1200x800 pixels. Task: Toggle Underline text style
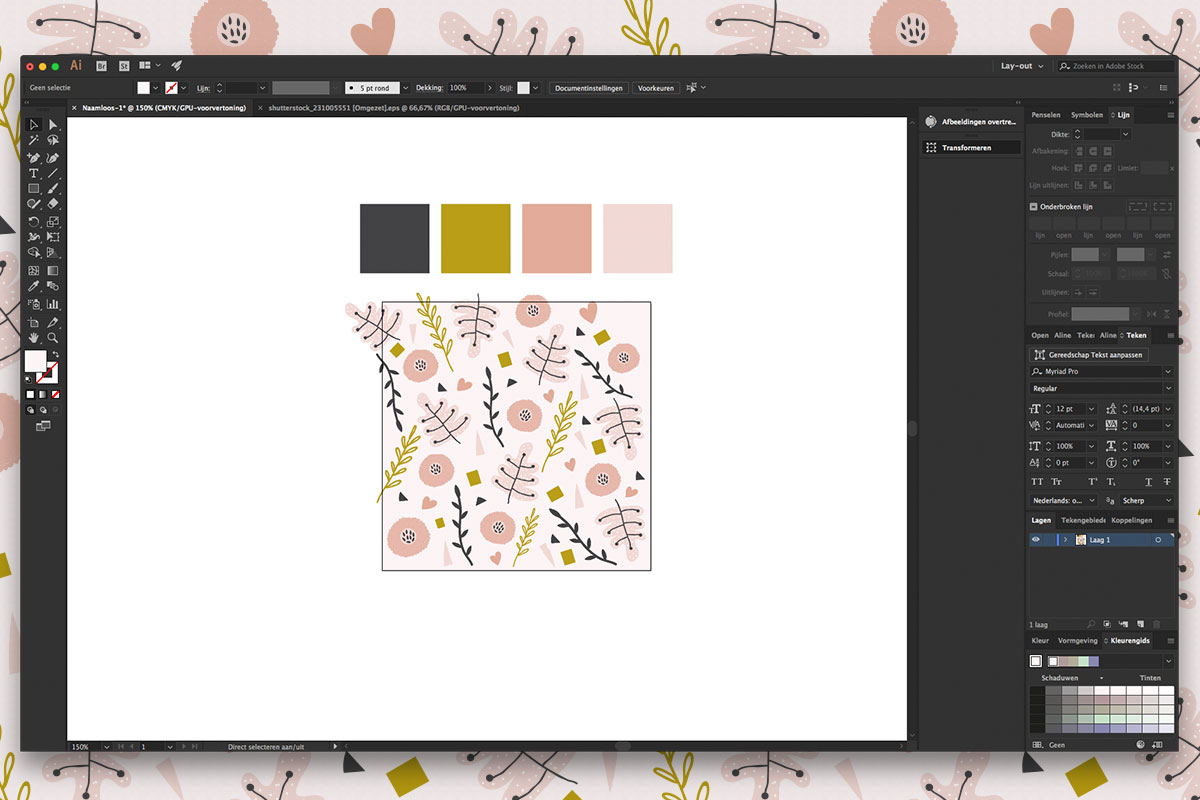pos(1148,482)
